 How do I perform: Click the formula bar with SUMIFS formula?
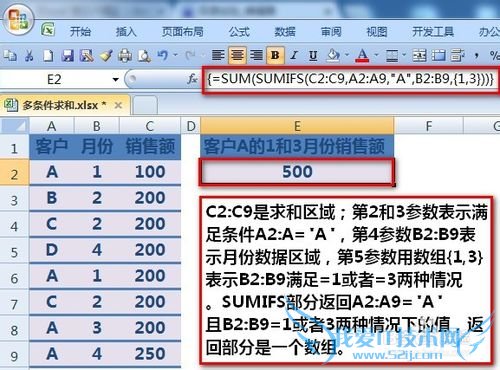pyautogui.click(x=351, y=79)
